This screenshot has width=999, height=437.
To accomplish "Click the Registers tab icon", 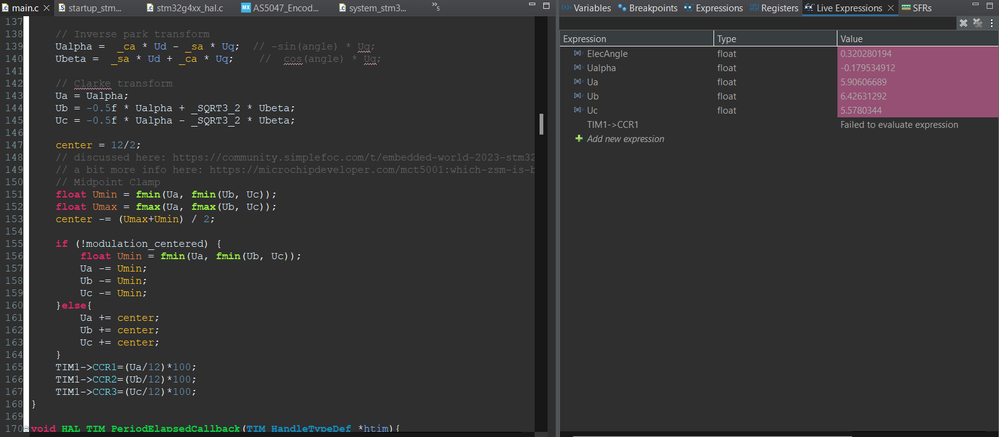I will [754, 8].
